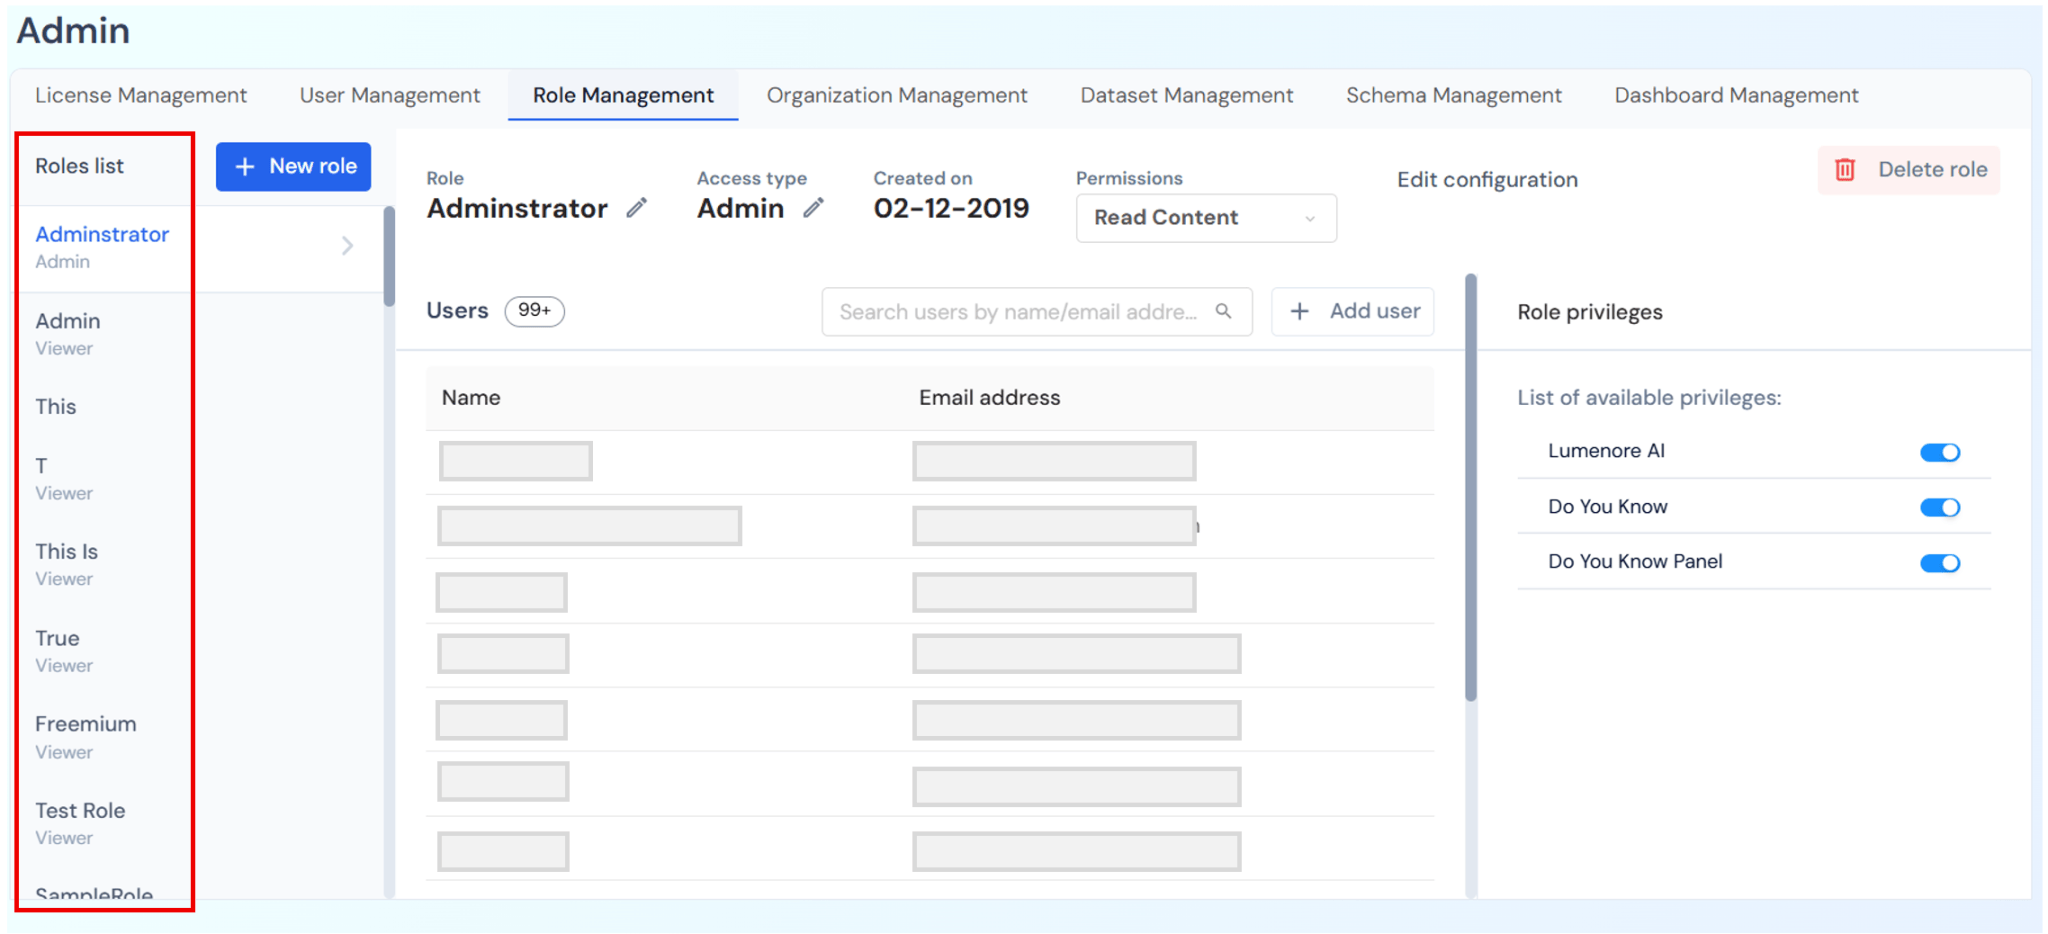Select the True role

tap(196, 651)
